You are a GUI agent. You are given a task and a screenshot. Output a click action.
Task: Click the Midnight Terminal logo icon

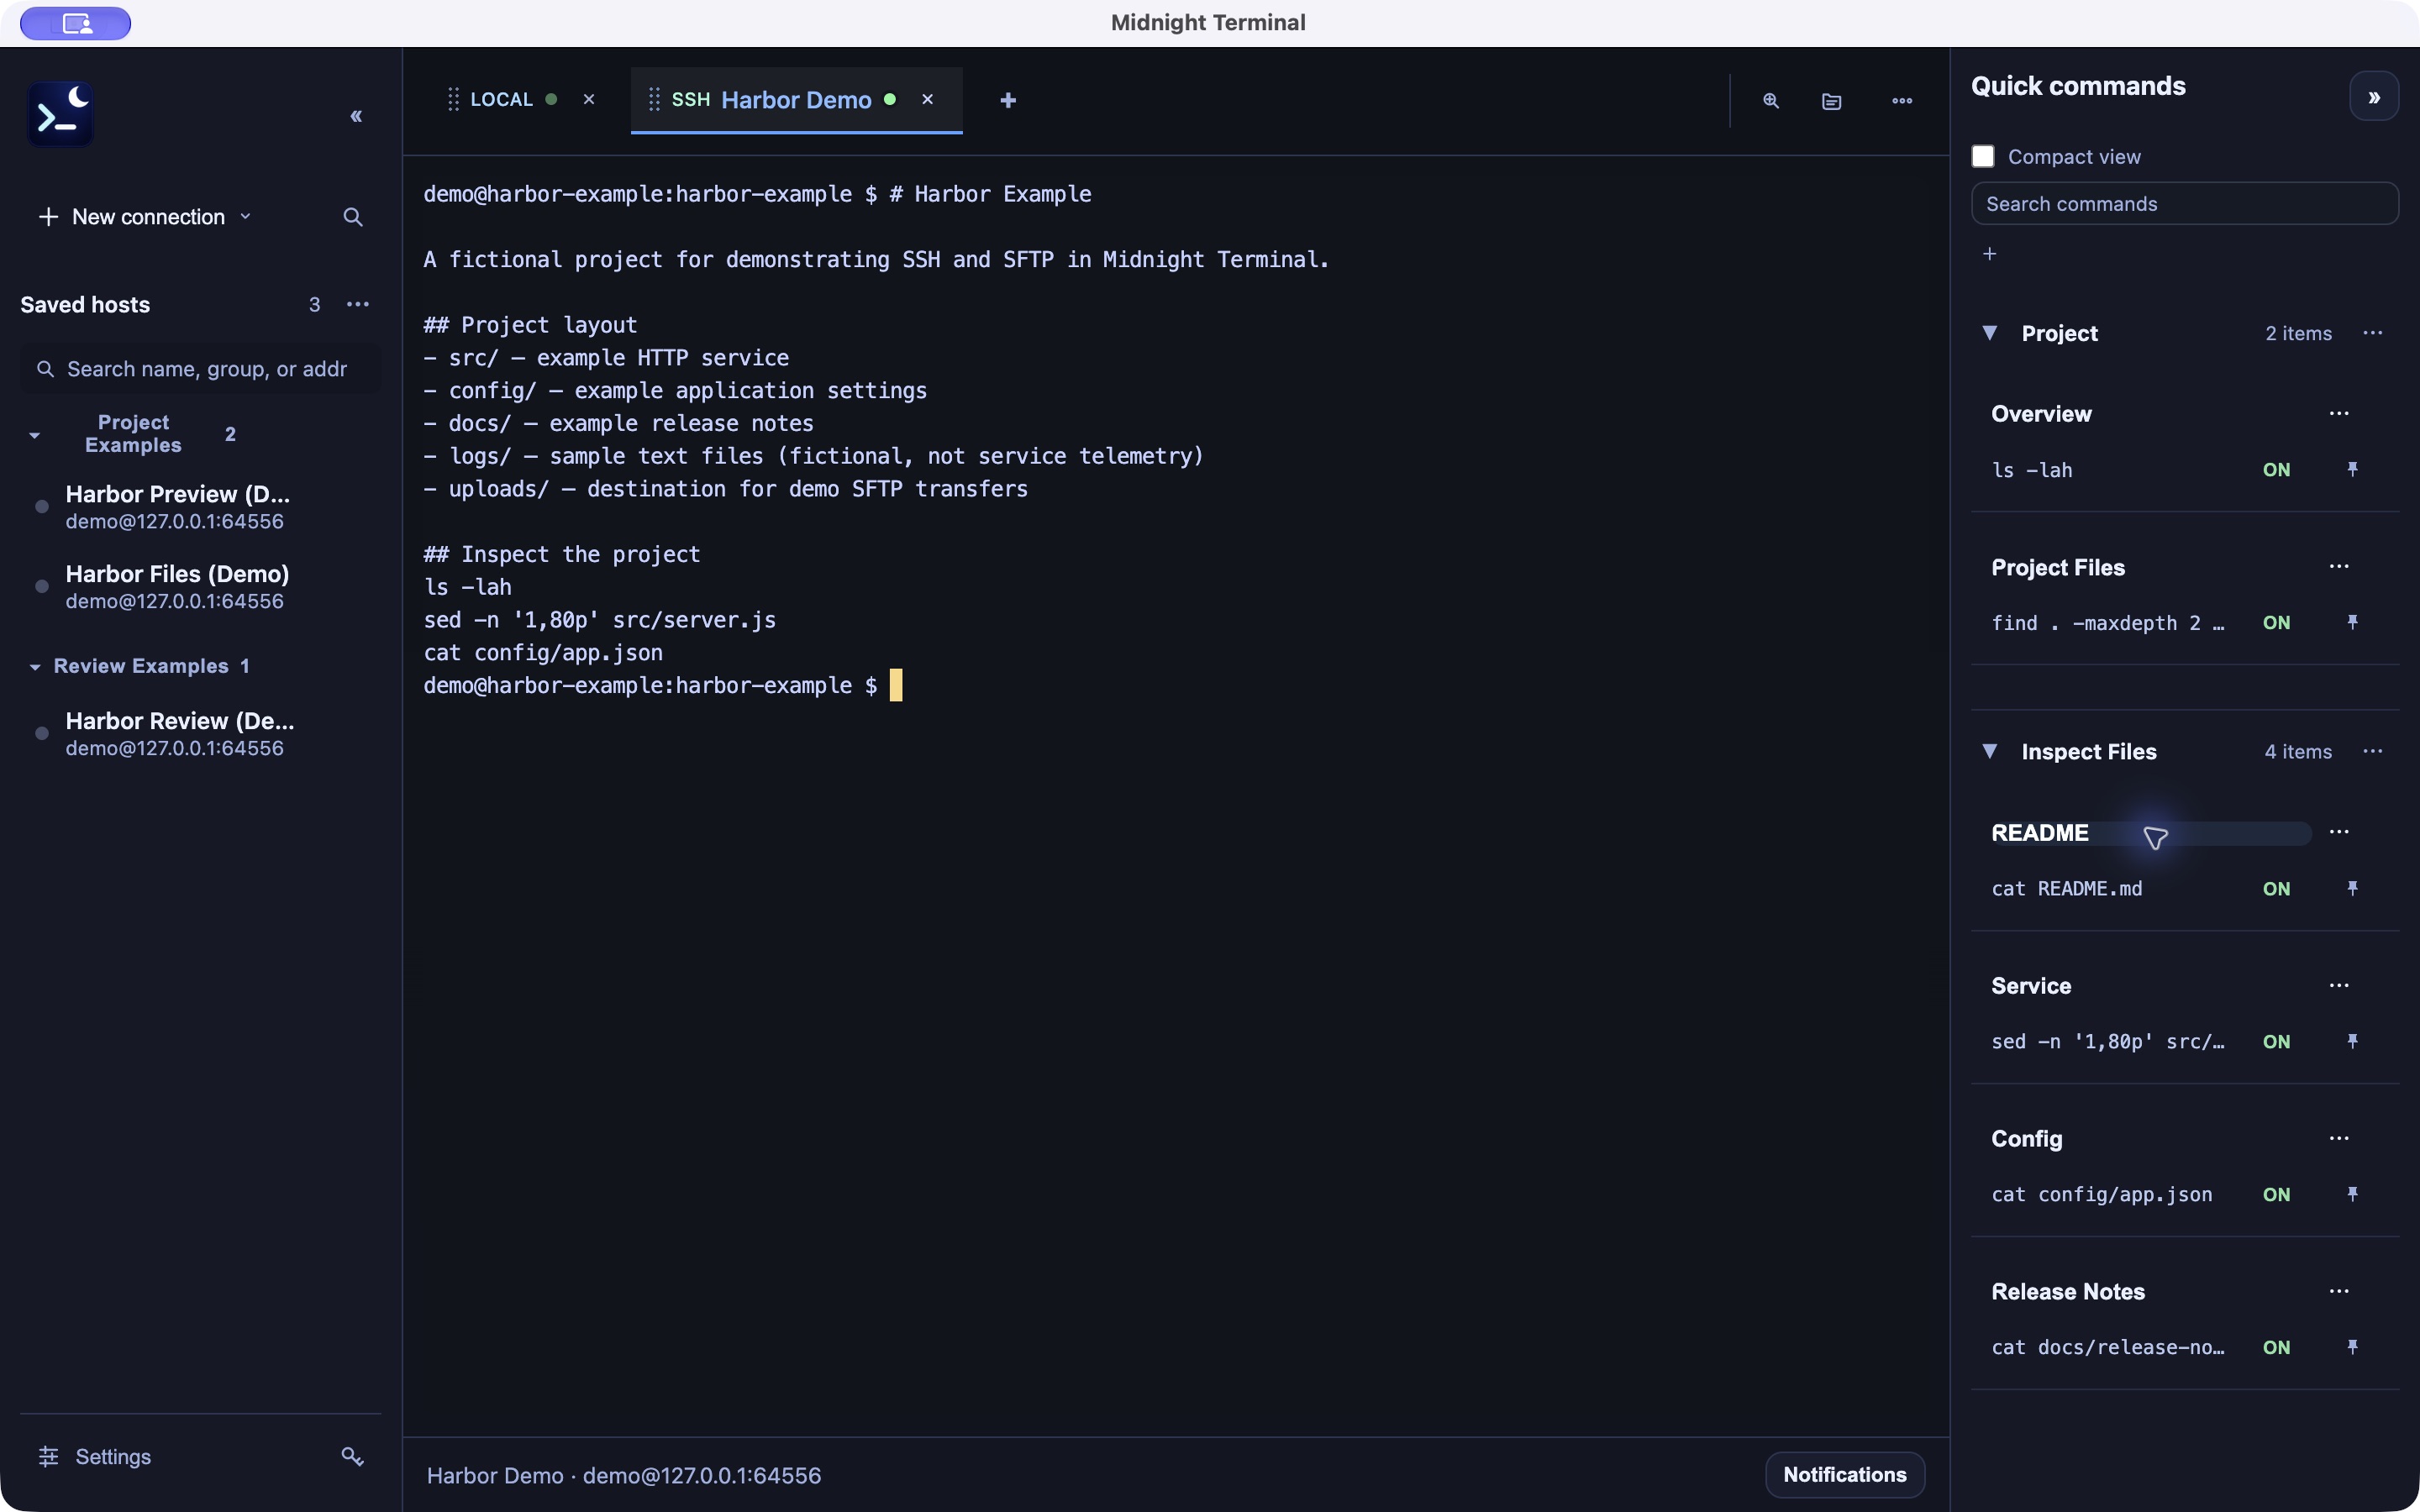(60, 114)
